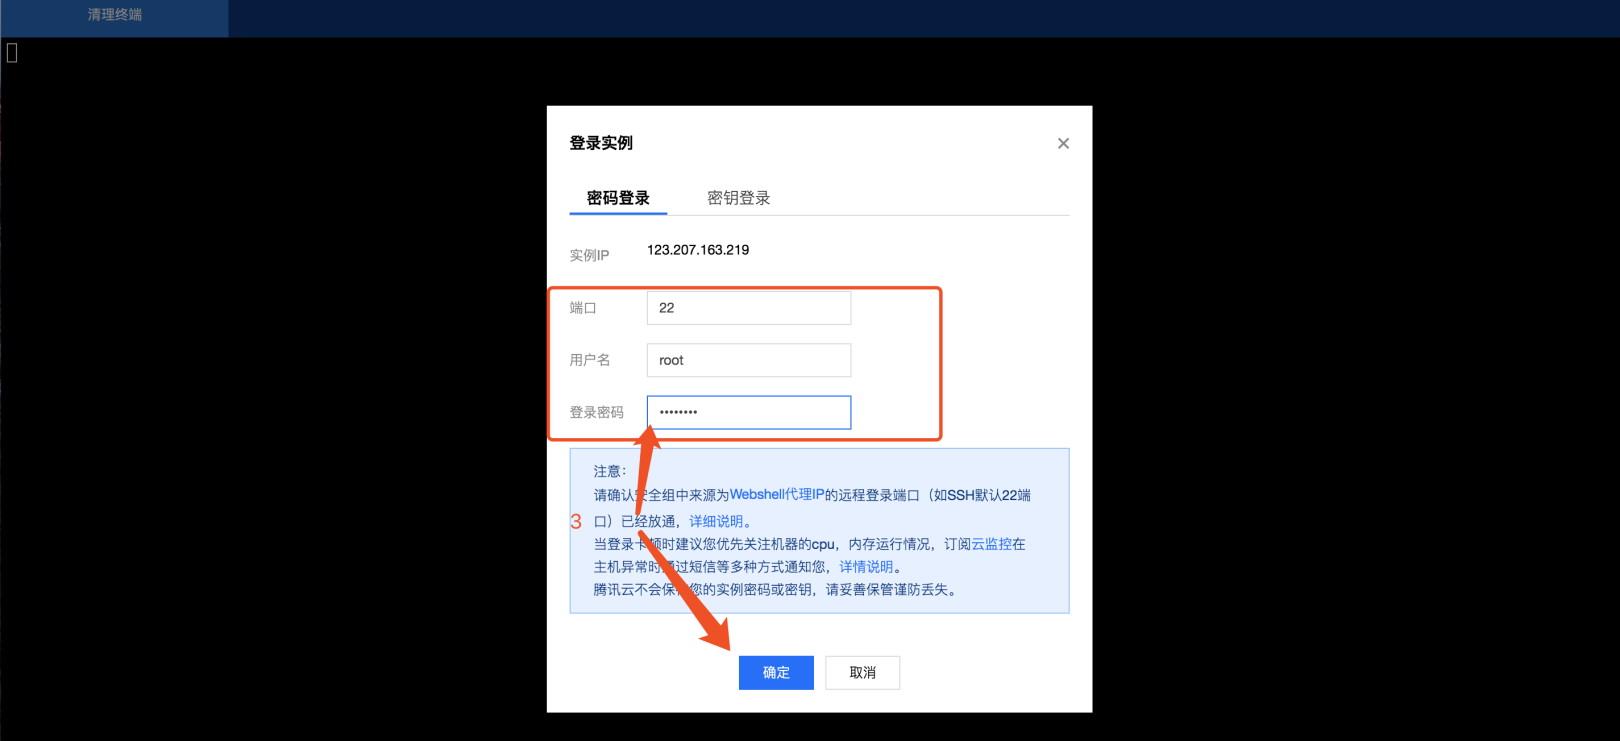Open the Webshell代理IP link
Viewport: 1620px width, 741px height.
777,494
